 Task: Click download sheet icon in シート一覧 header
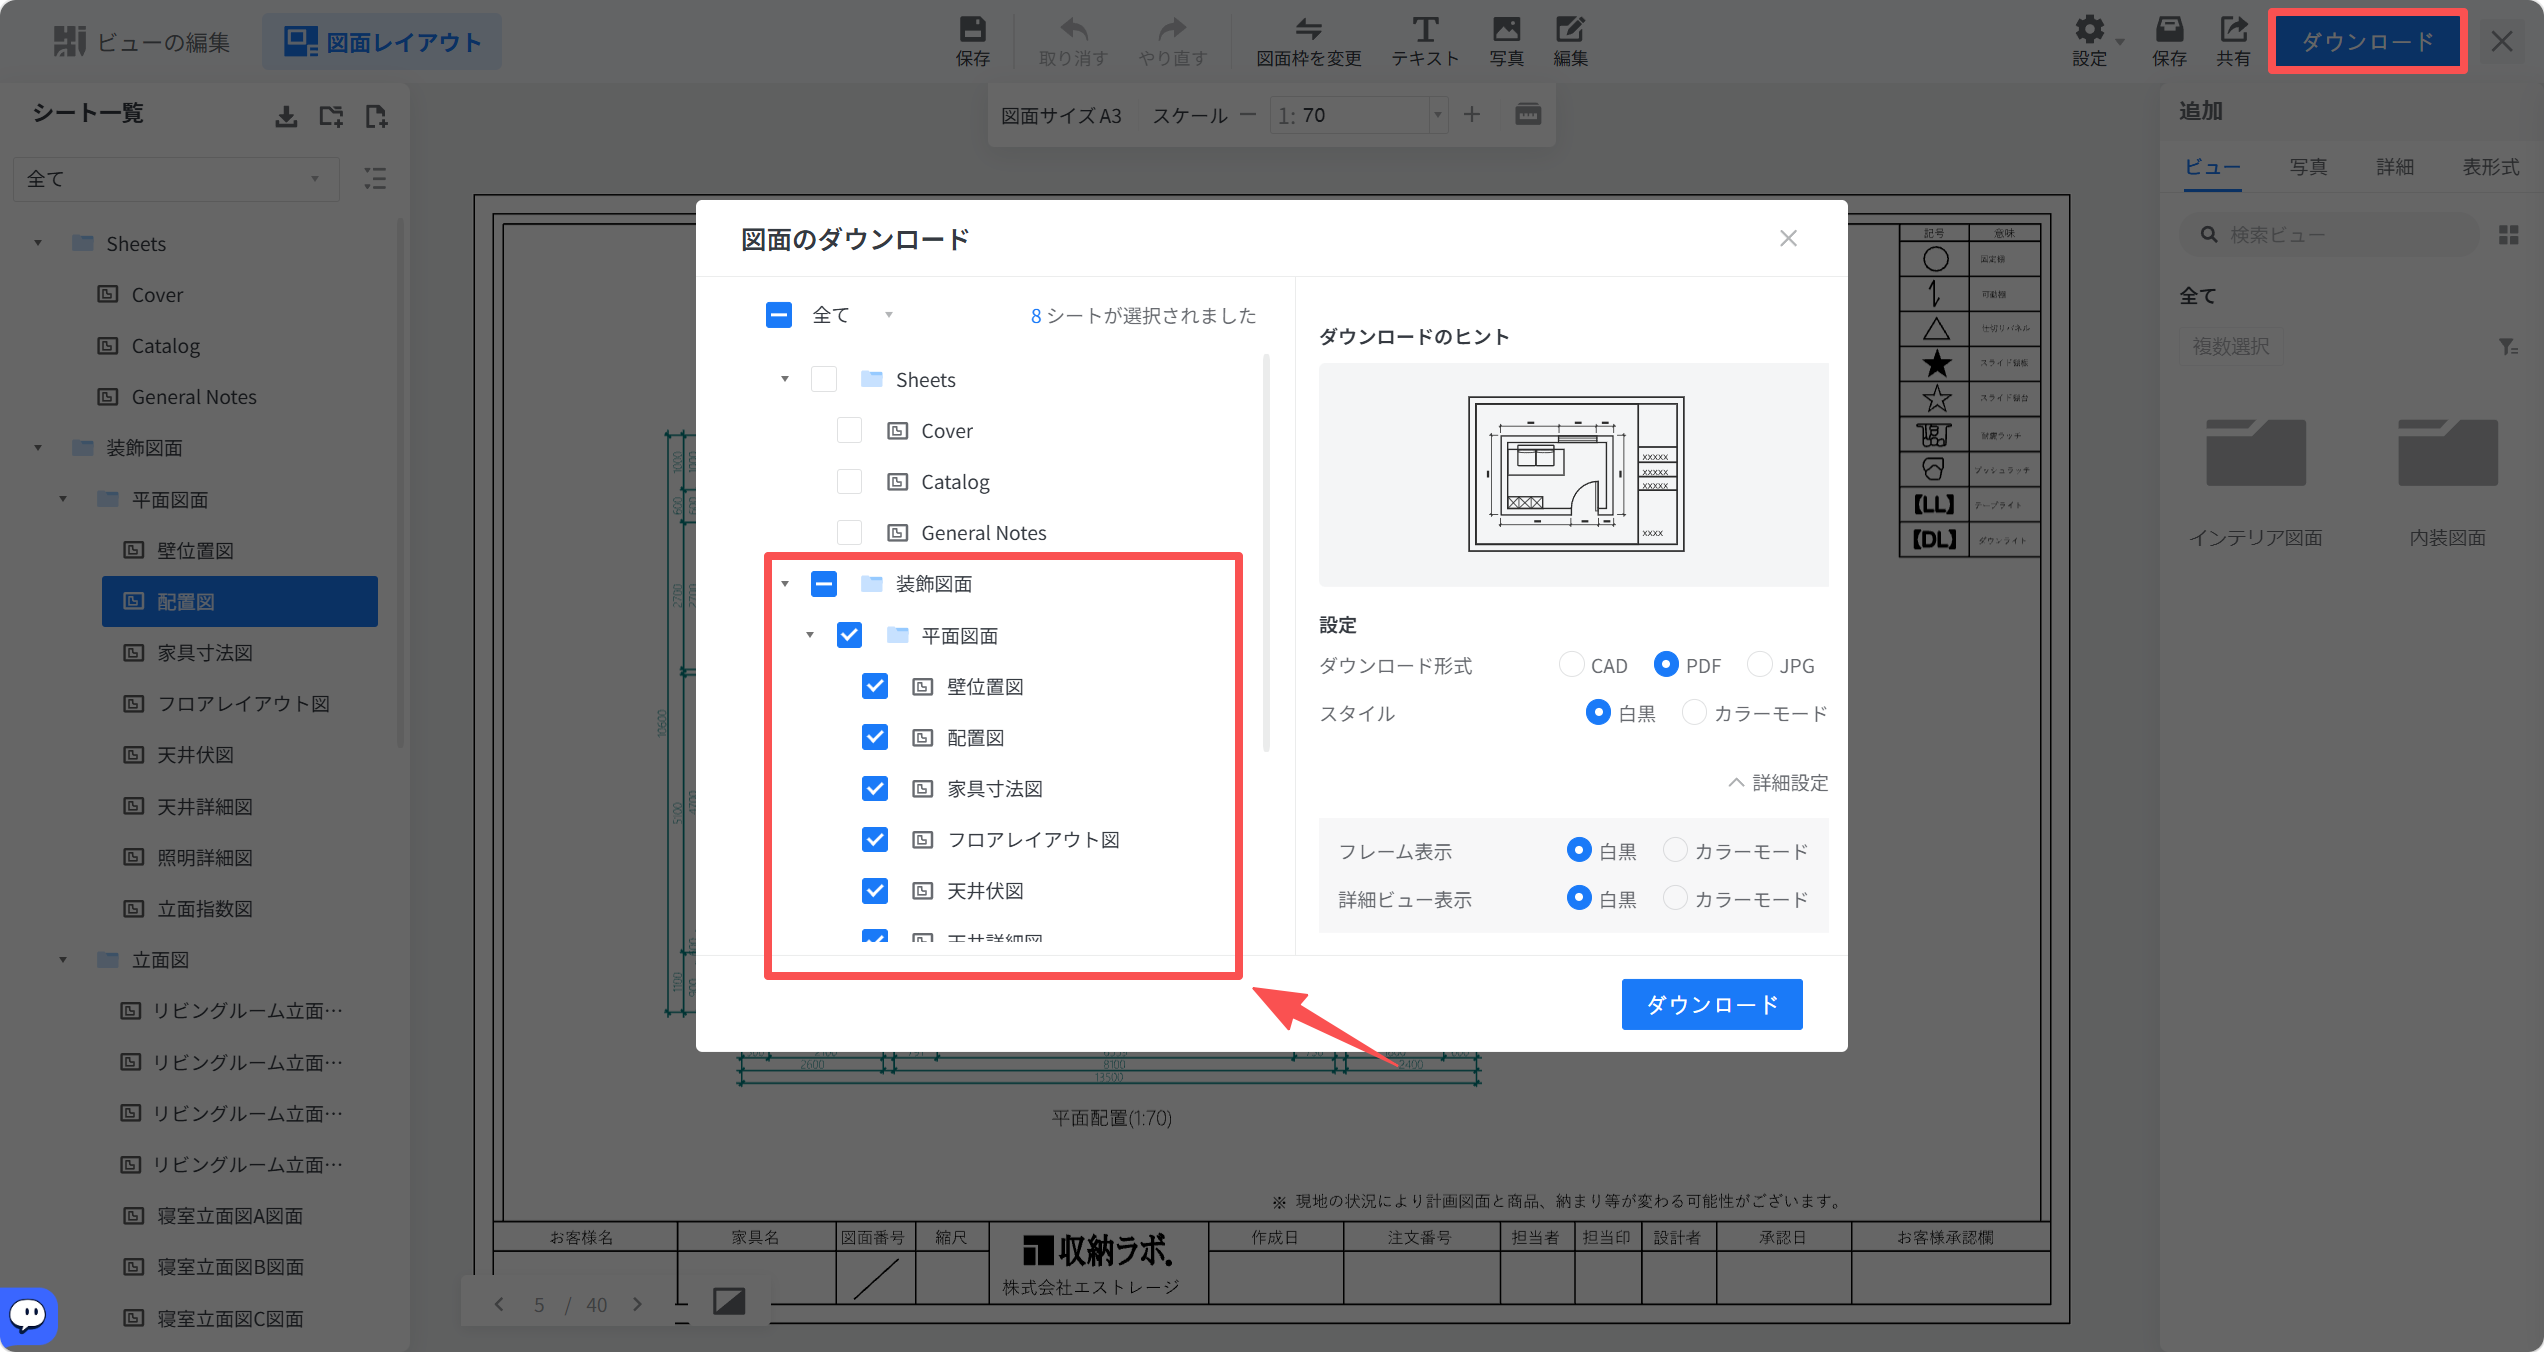(x=286, y=117)
